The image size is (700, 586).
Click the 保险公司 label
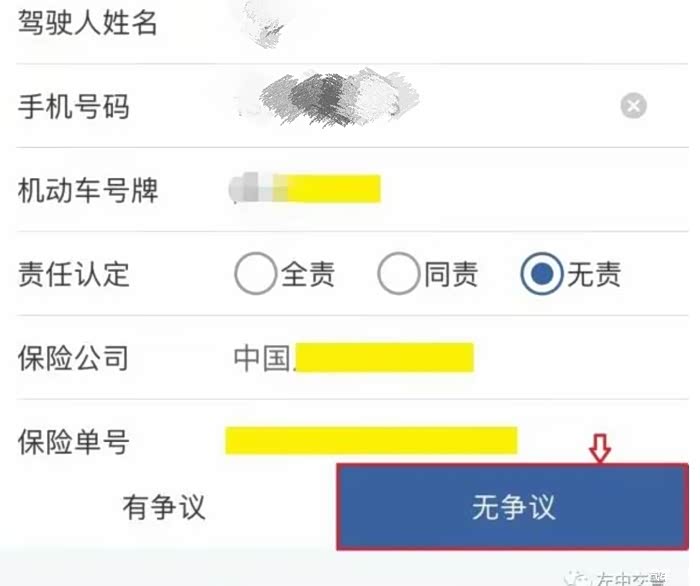coord(73,357)
